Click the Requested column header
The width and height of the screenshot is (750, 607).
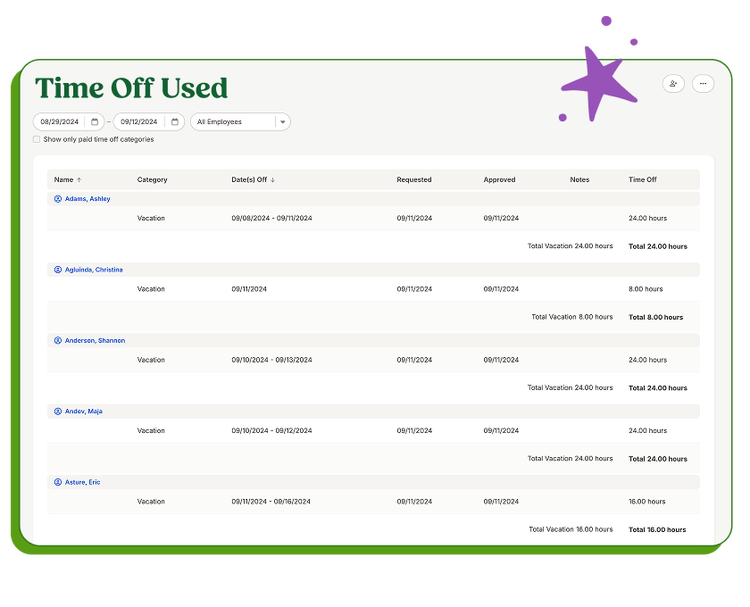(414, 180)
